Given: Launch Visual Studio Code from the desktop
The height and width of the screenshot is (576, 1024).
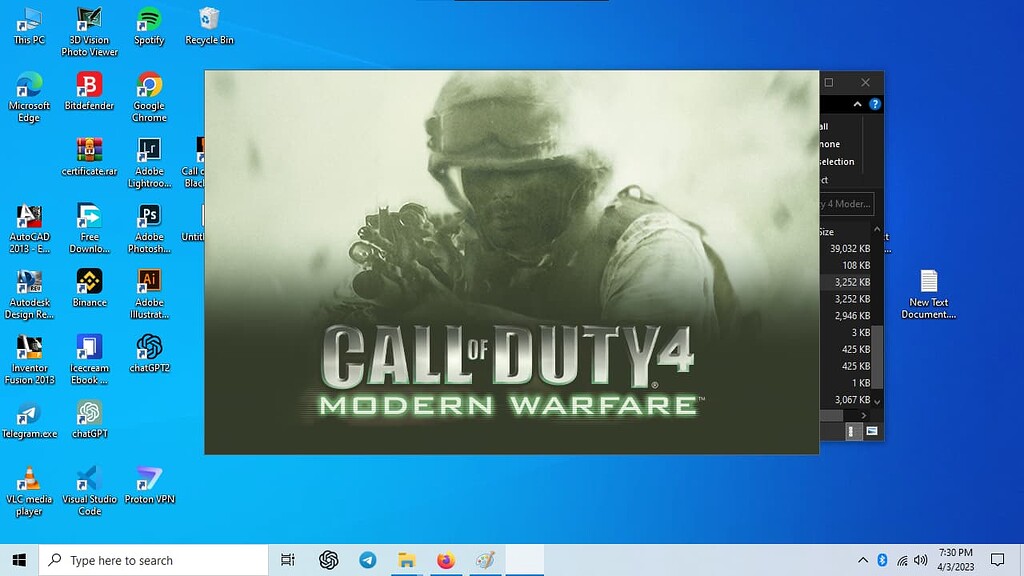Looking at the screenshot, I should [x=88, y=481].
